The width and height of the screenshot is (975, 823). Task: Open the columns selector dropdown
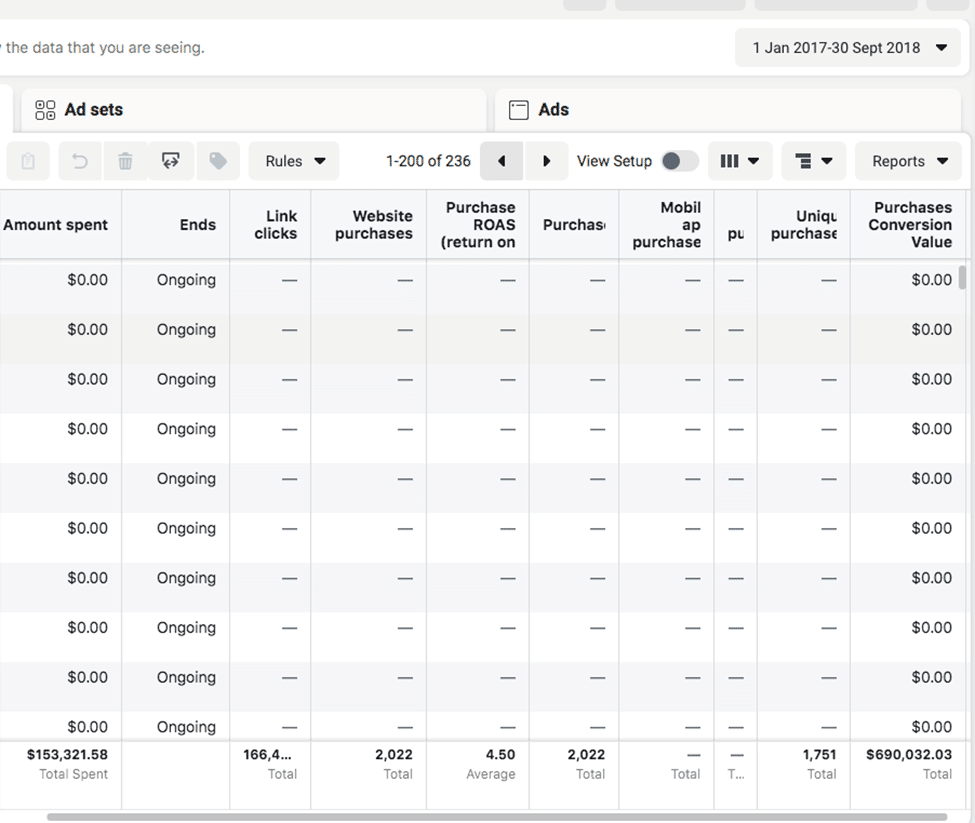[740, 162]
